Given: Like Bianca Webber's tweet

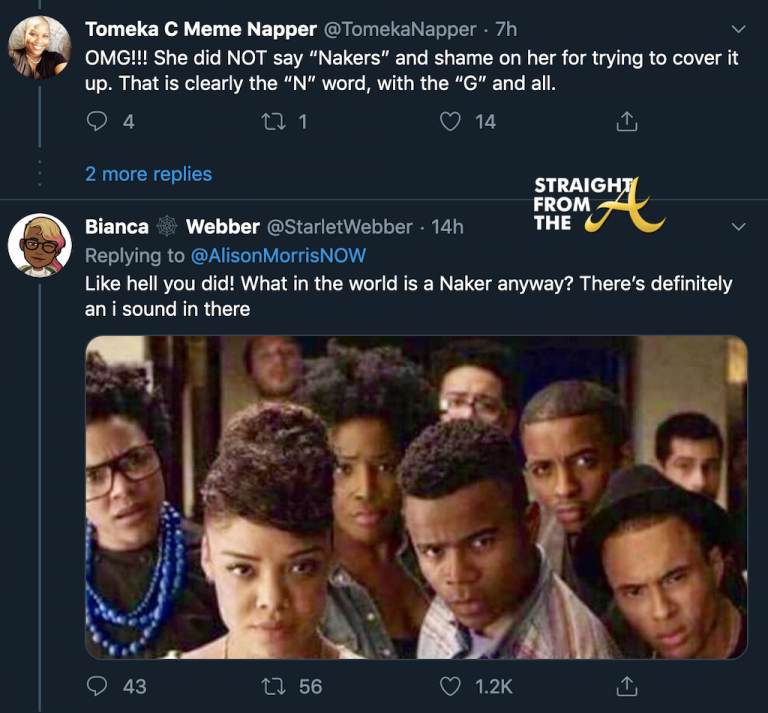Looking at the screenshot, I should [451, 686].
